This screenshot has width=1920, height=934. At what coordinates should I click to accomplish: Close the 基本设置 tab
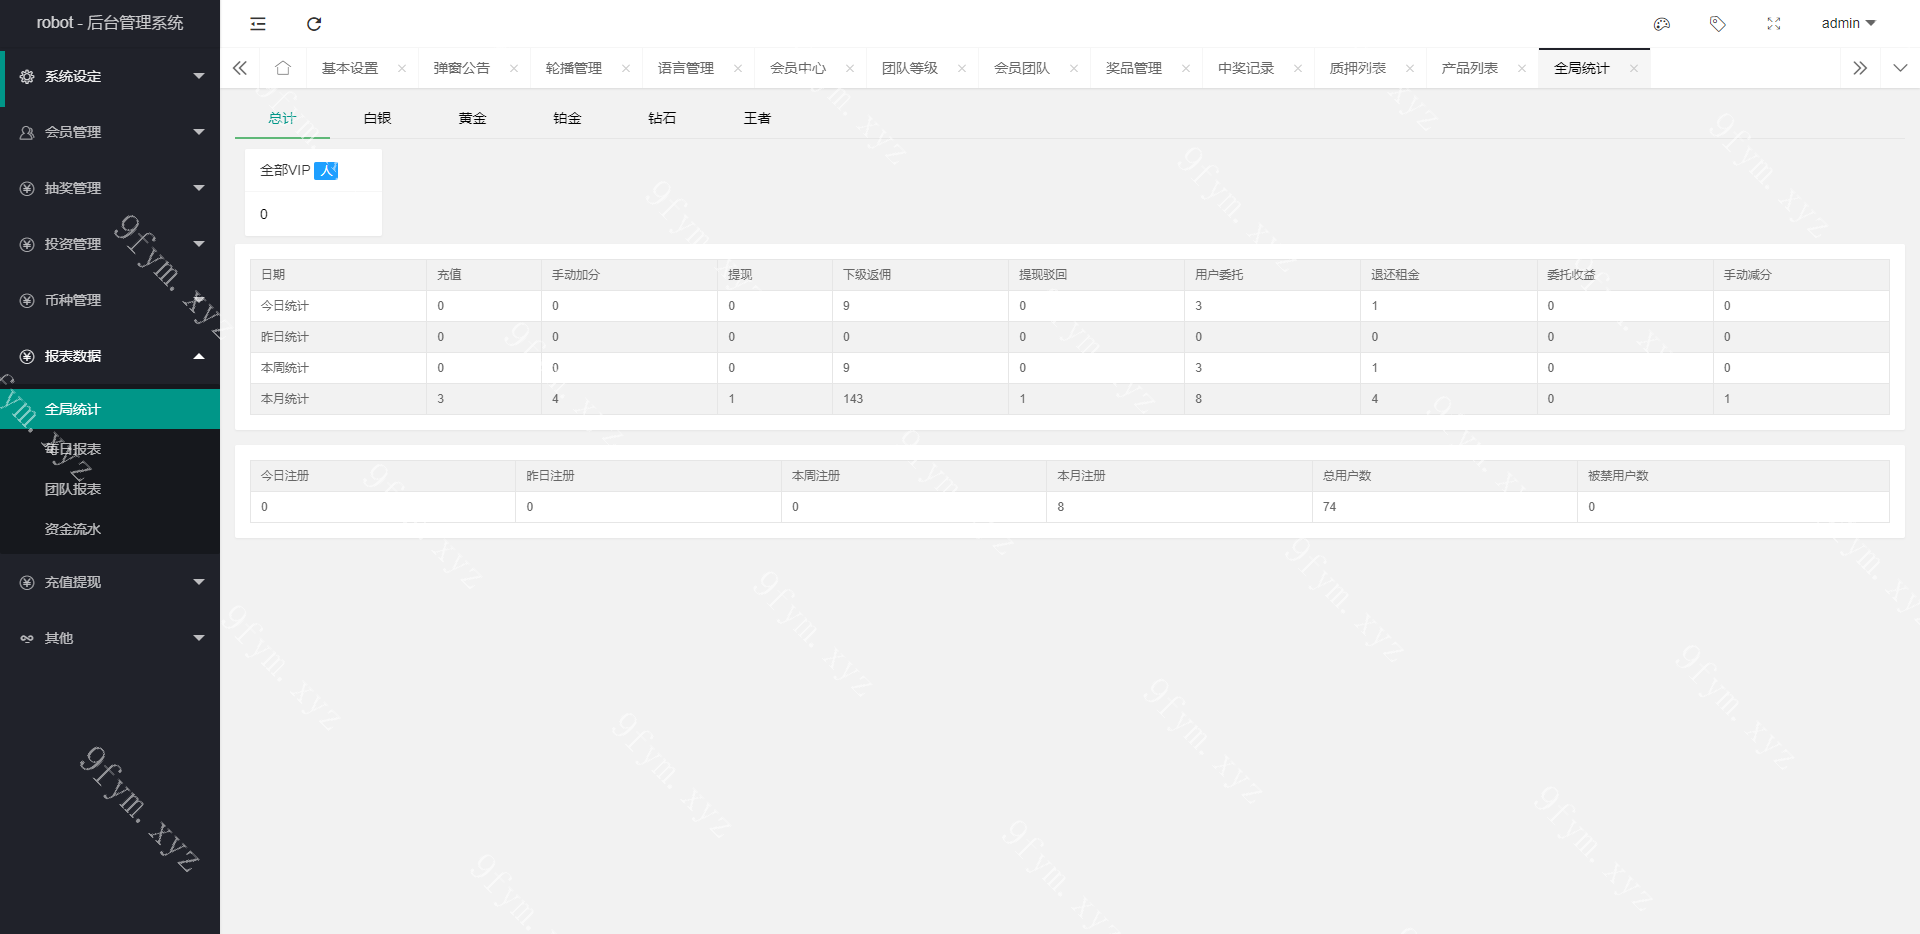point(402,68)
